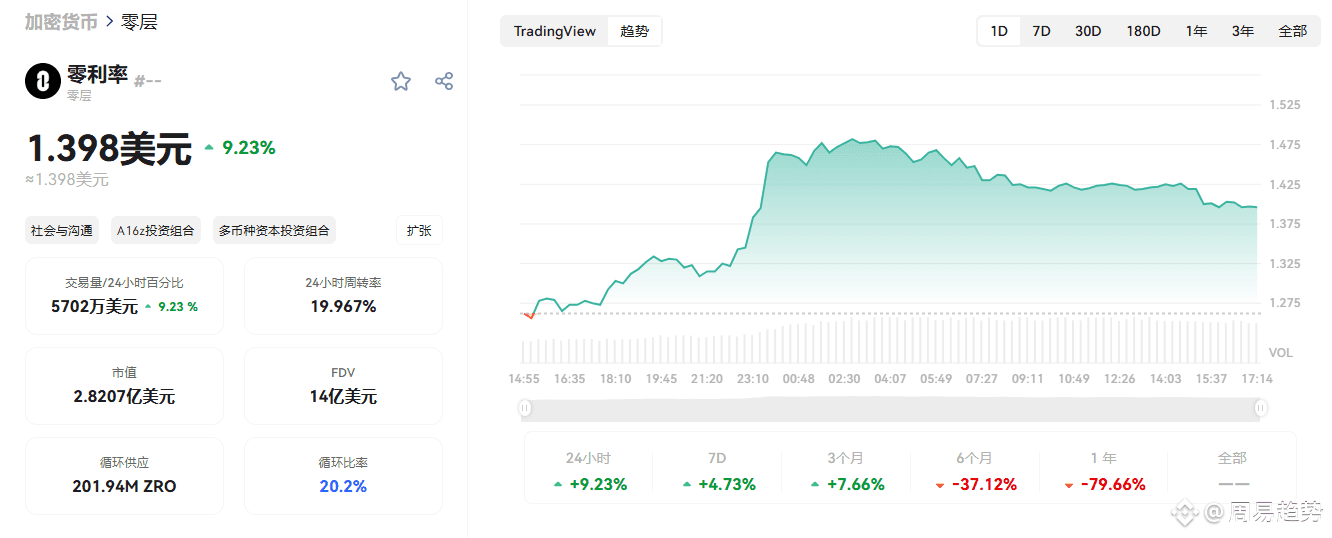Screen dimensions: 1332x538
Task: Click the 社会与沟通 tag
Action: tap(62, 230)
